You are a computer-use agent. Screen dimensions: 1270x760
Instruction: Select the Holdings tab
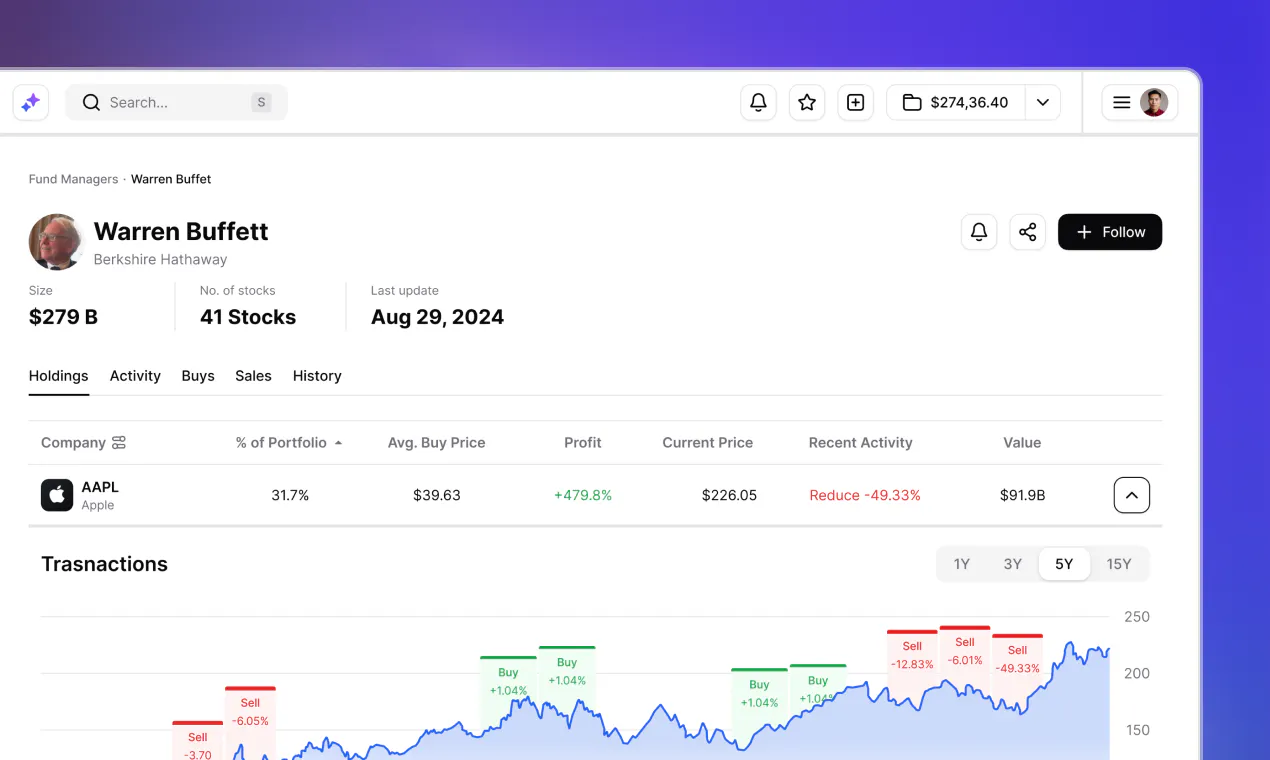click(x=58, y=376)
